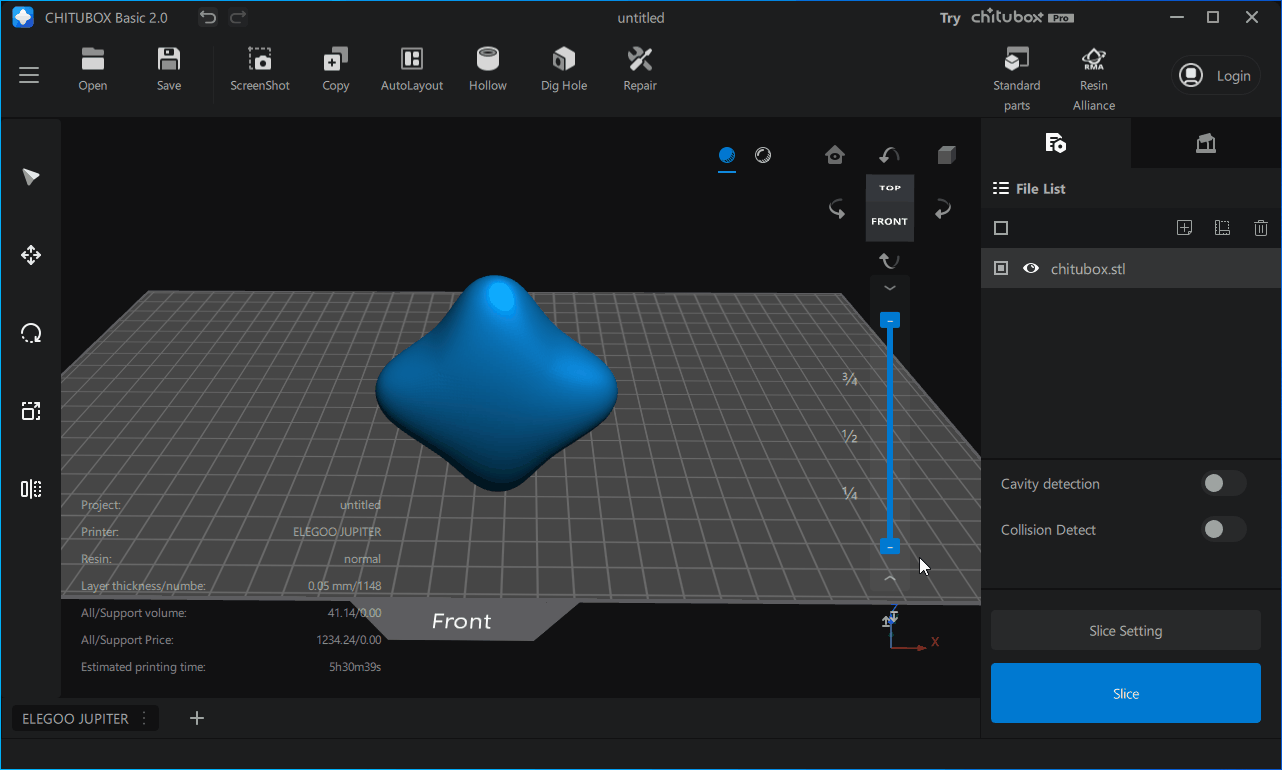Image resolution: width=1282 pixels, height=770 pixels.
Task: Toggle perspective cube view icon
Action: (946, 155)
